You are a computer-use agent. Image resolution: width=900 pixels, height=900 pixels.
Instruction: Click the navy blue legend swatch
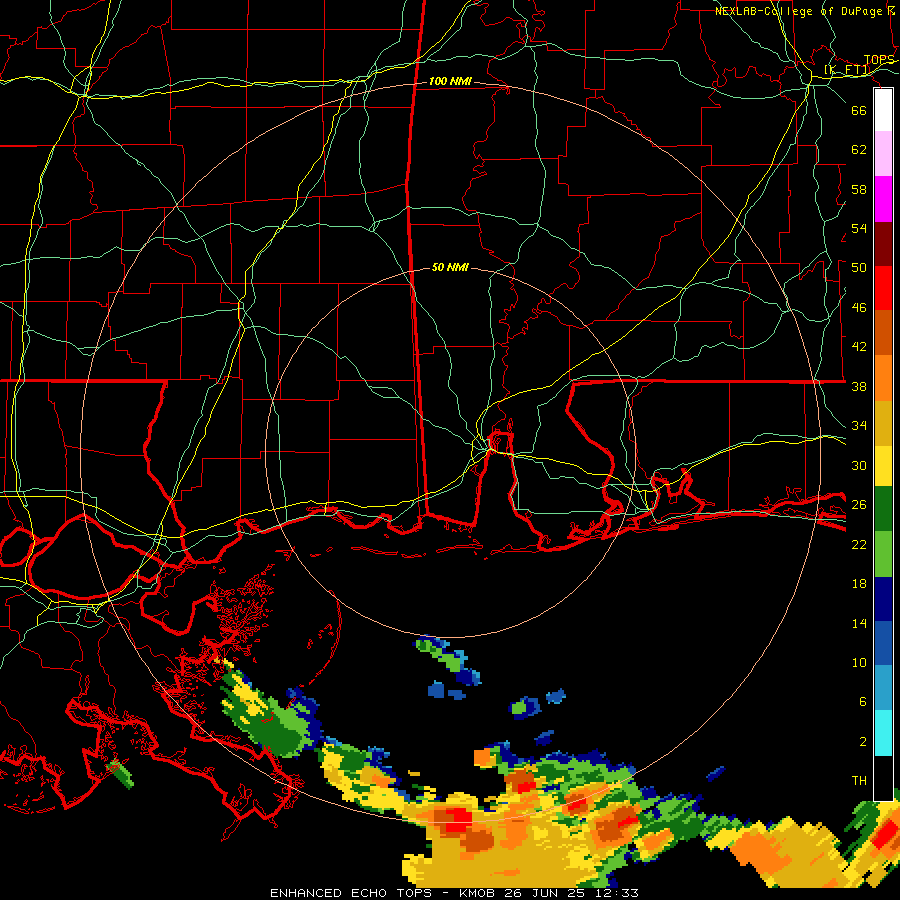pyautogui.click(x=883, y=599)
